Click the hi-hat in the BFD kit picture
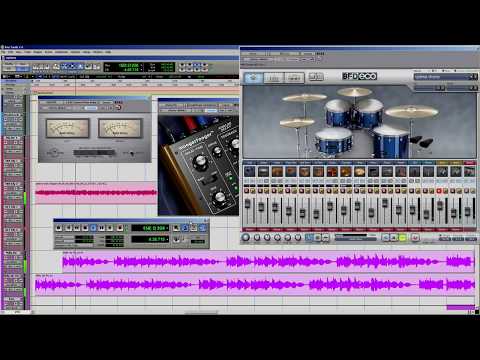Viewport: 480px width, 360px height. (x=297, y=122)
